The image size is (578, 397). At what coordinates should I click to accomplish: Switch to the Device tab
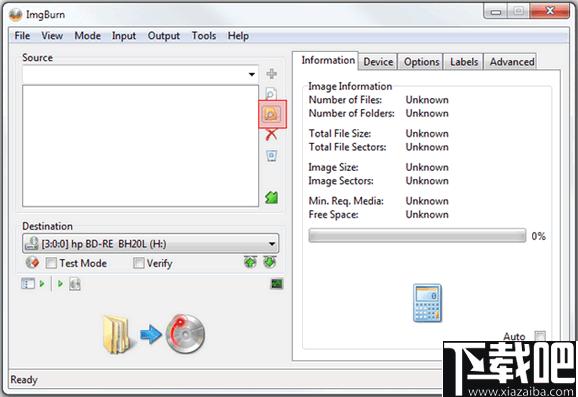point(378,62)
